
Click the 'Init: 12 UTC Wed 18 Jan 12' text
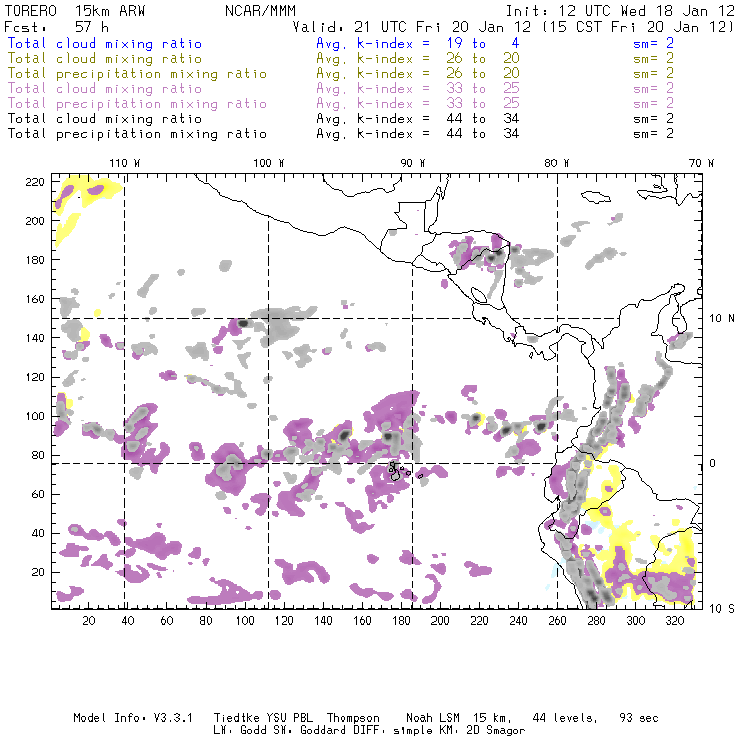[x=620, y=11]
